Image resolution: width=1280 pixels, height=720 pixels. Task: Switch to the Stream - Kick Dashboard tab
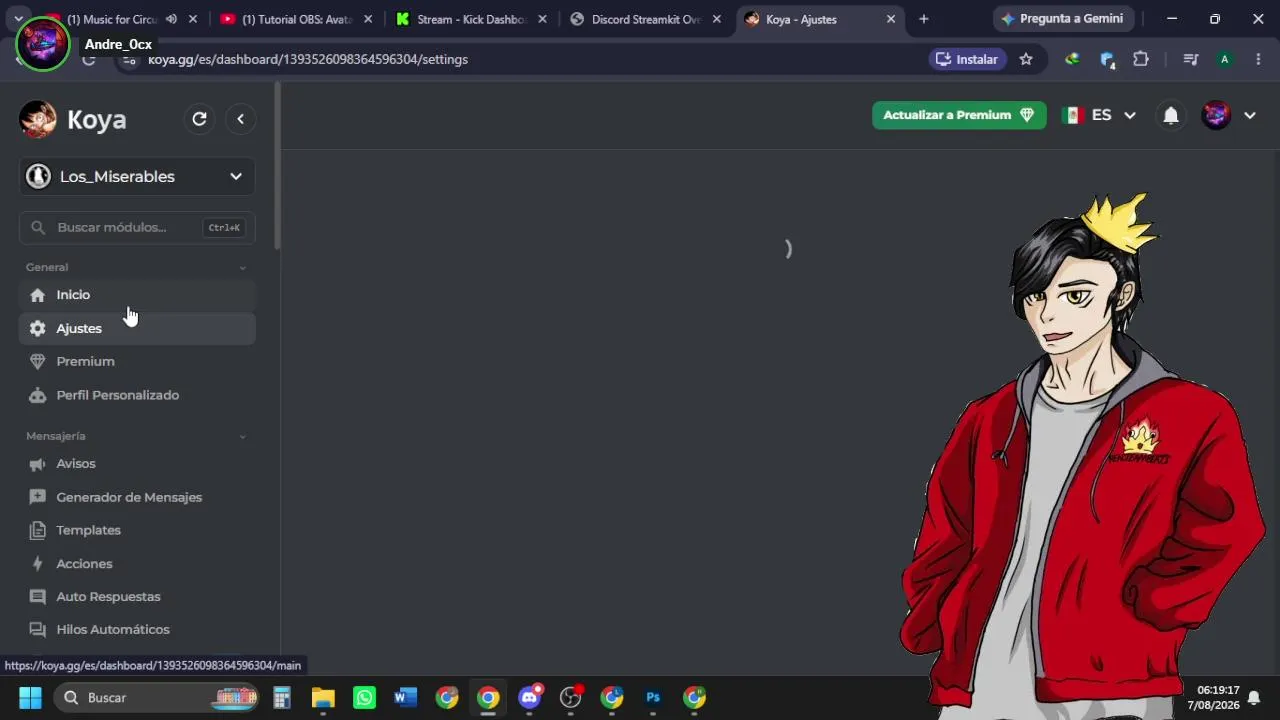[x=470, y=19]
